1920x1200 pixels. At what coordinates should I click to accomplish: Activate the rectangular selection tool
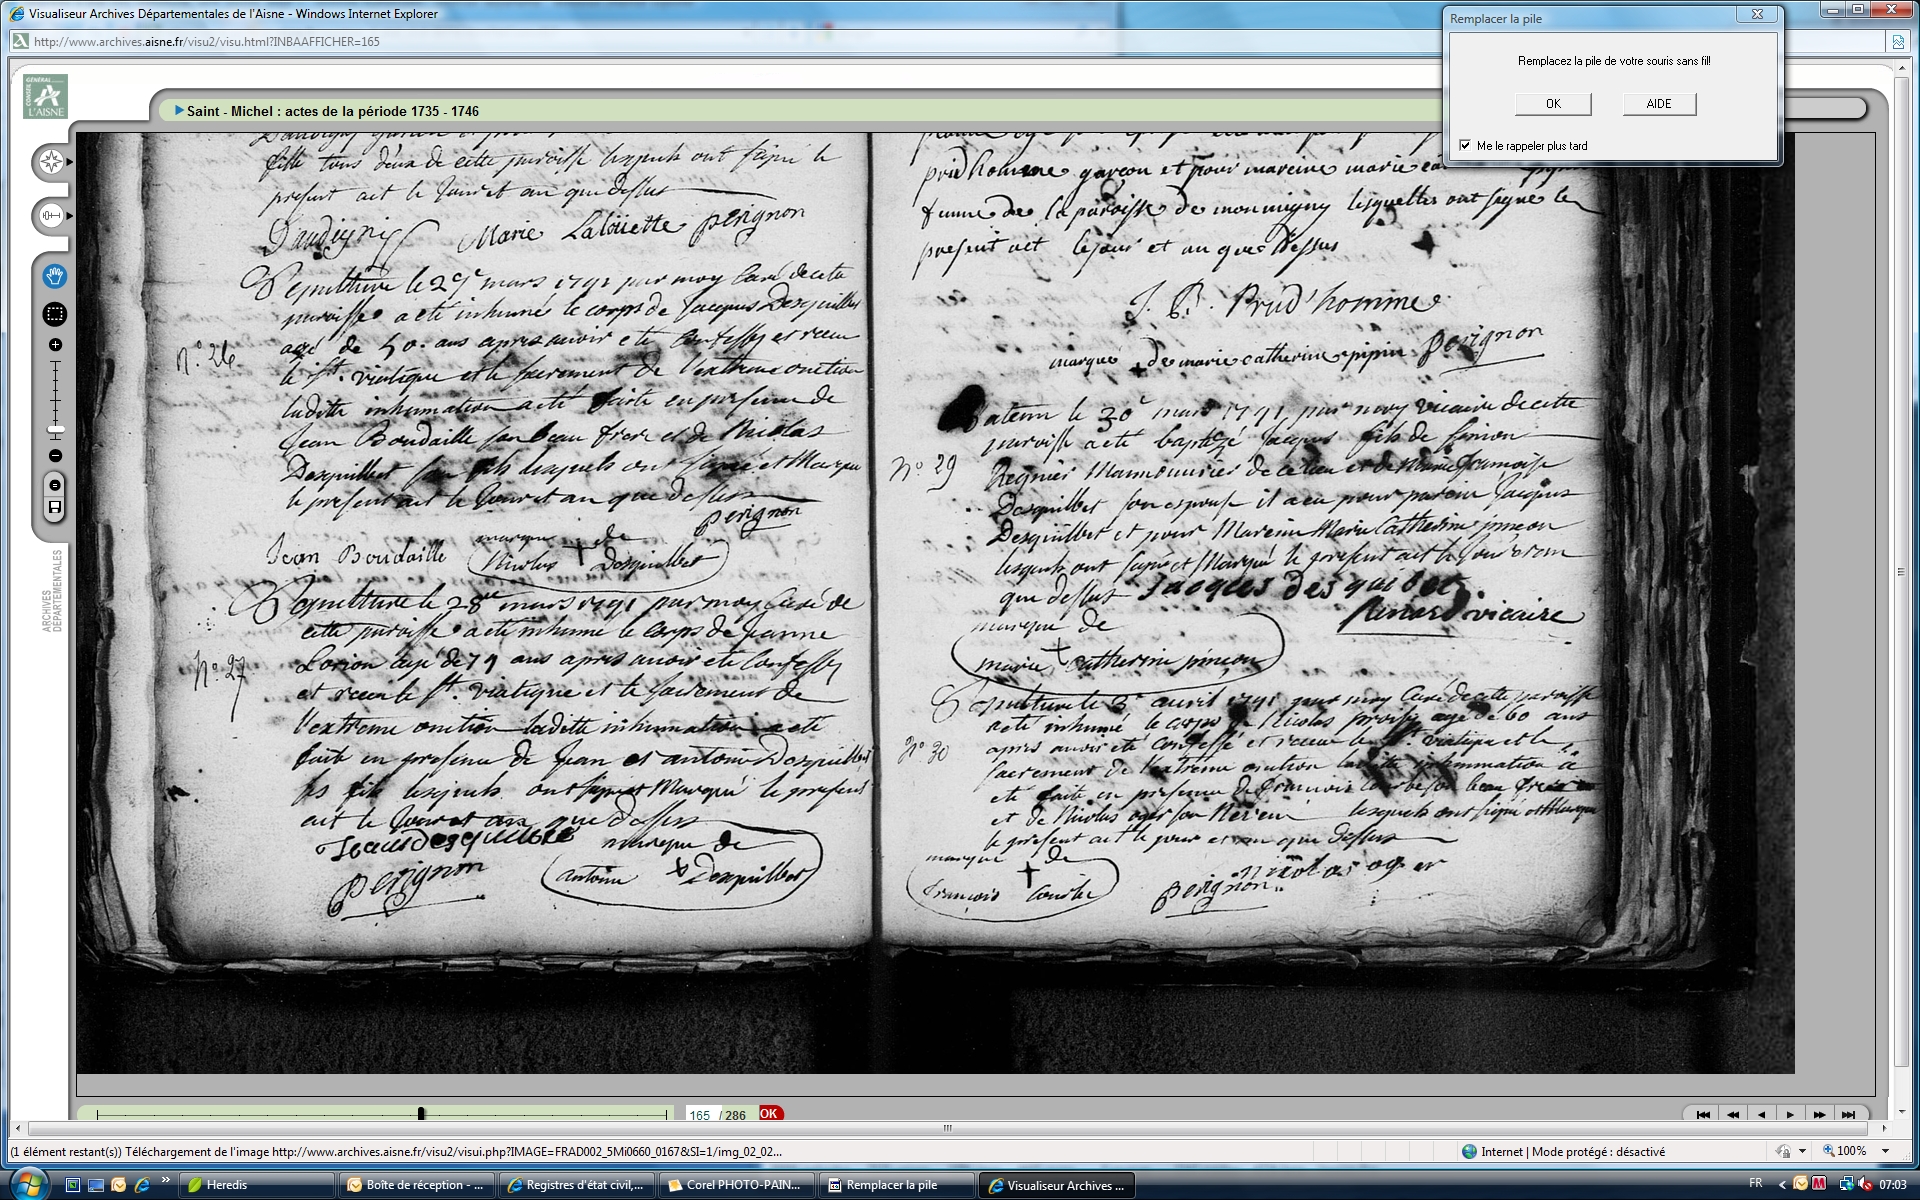[54, 314]
